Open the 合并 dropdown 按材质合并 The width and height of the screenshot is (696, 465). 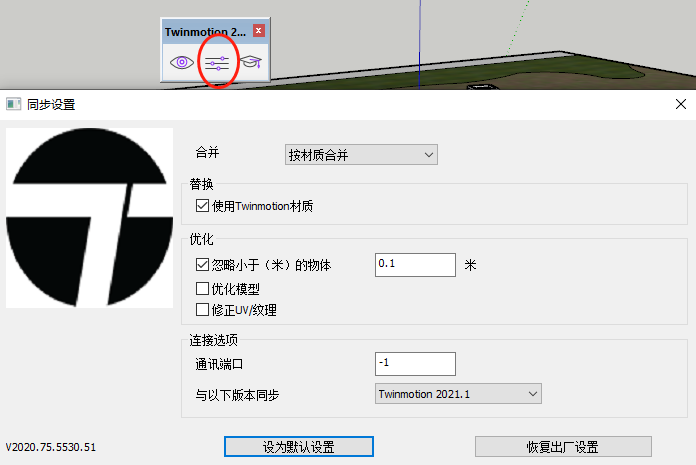click(361, 154)
